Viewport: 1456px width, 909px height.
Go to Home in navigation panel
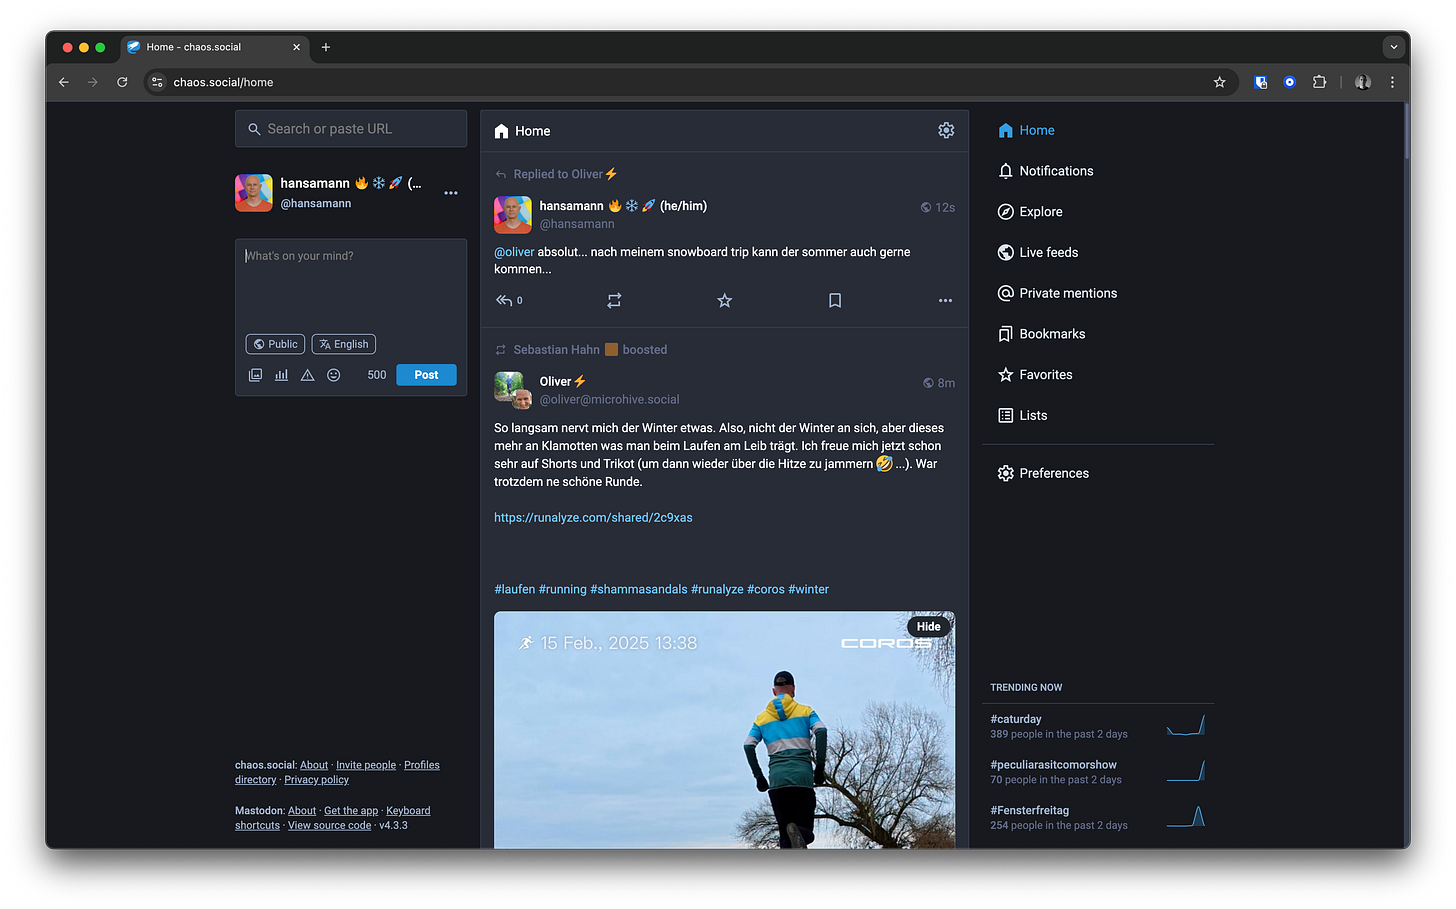tap(1026, 131)
